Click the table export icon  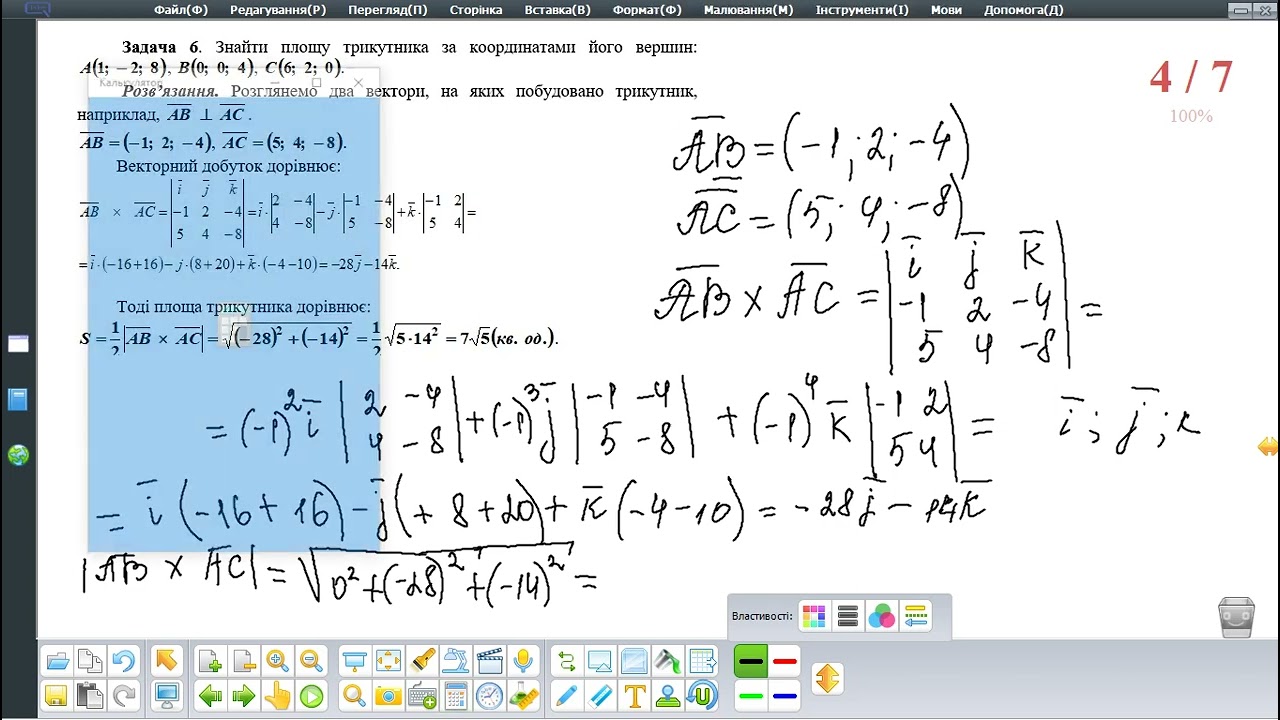(x=702, y=661)
